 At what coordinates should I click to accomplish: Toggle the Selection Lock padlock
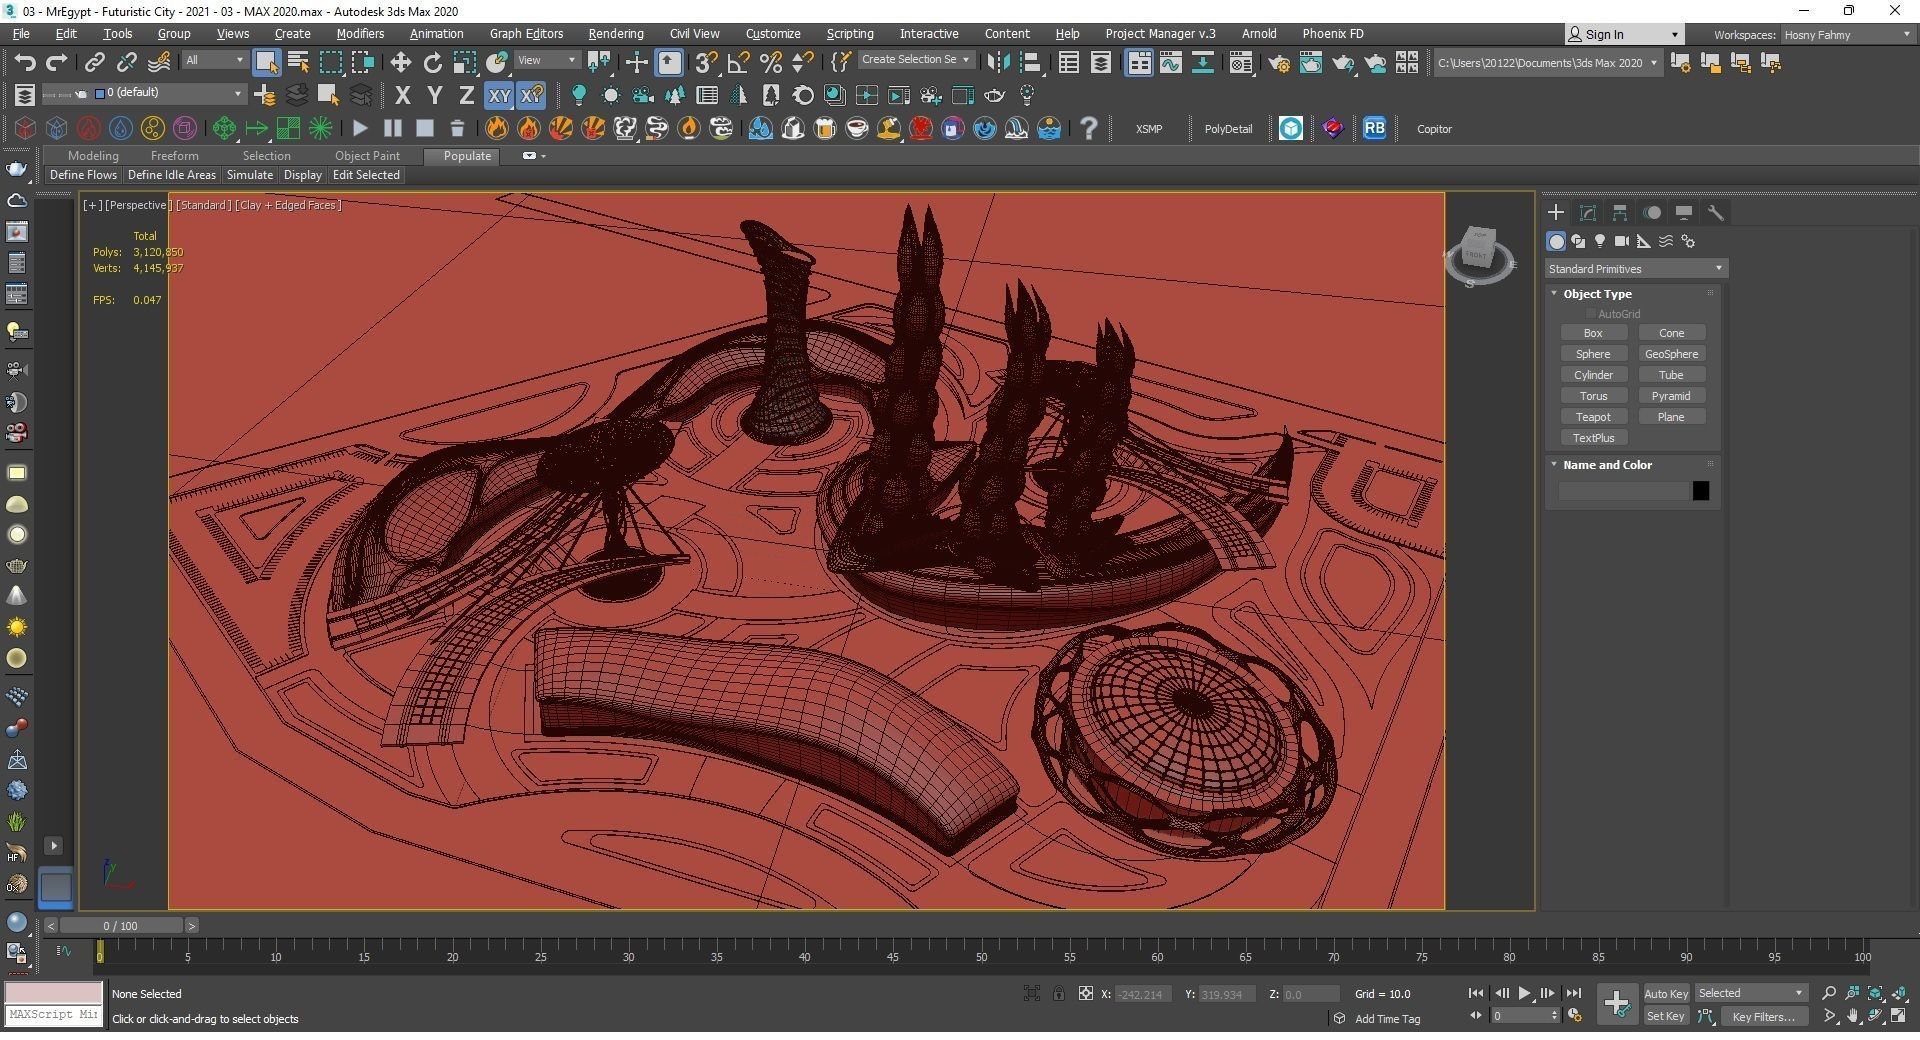1058,994
